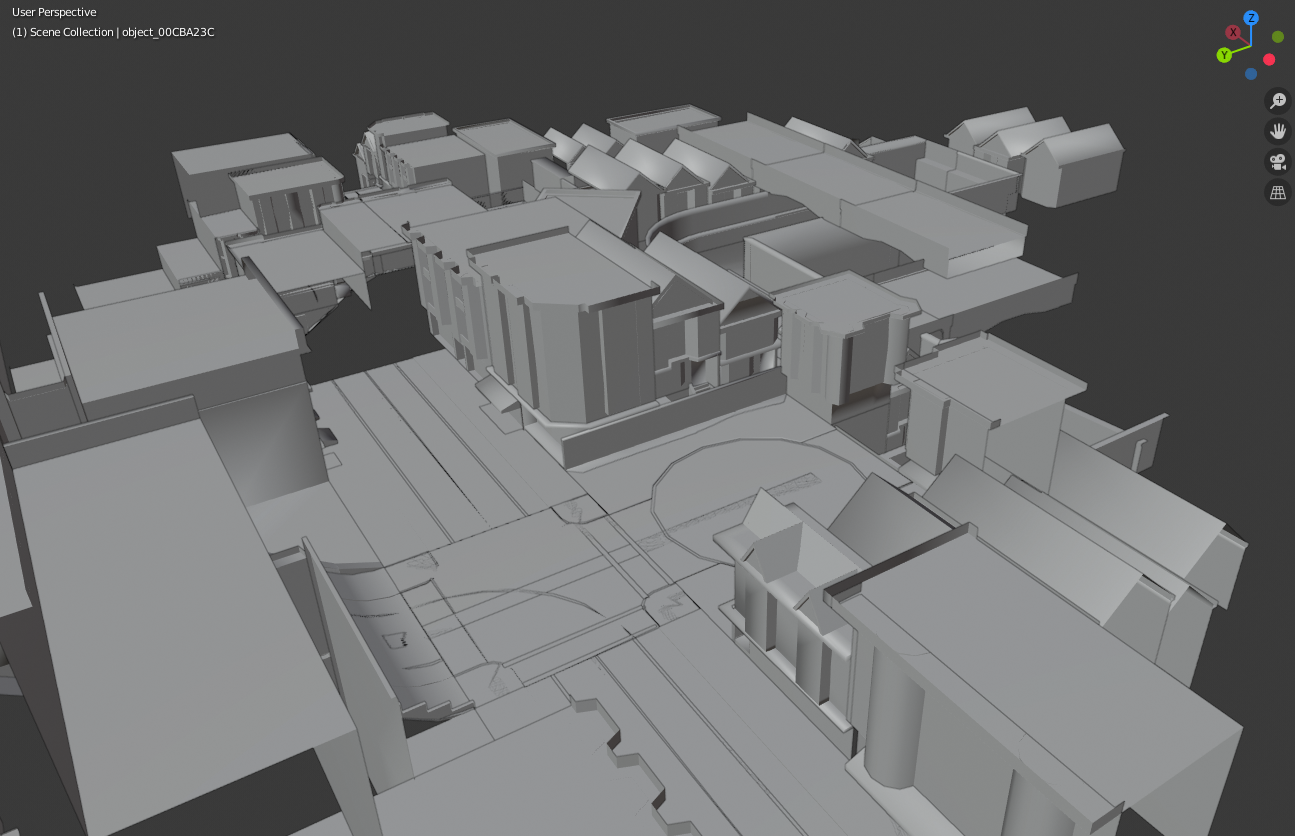
Task: Click the 'User Perspective' overlay text
Action: (x=54, y=12)
